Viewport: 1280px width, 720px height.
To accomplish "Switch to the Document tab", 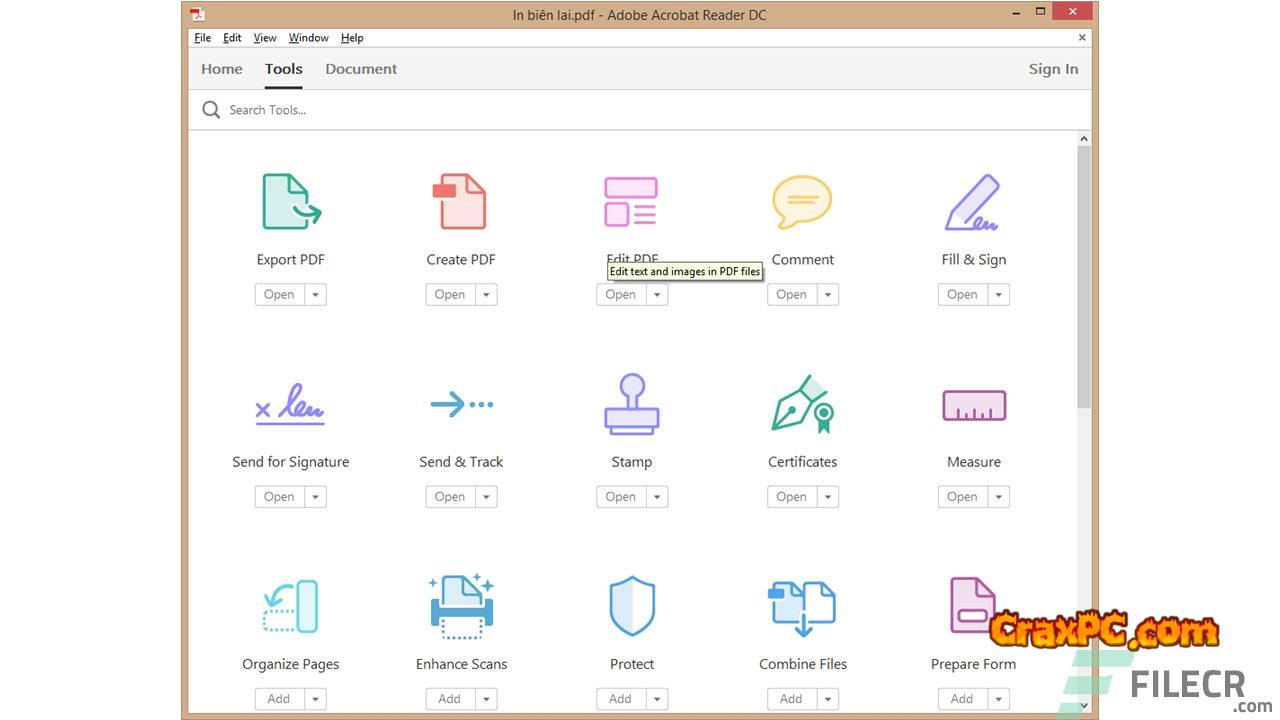I will (x=361, y=69).
